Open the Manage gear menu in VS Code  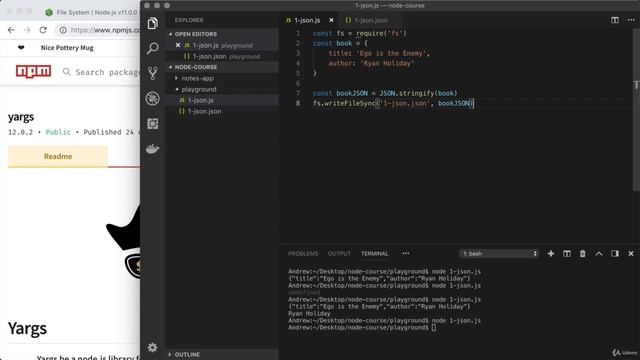pyautogui.click(x=153, y=347)
